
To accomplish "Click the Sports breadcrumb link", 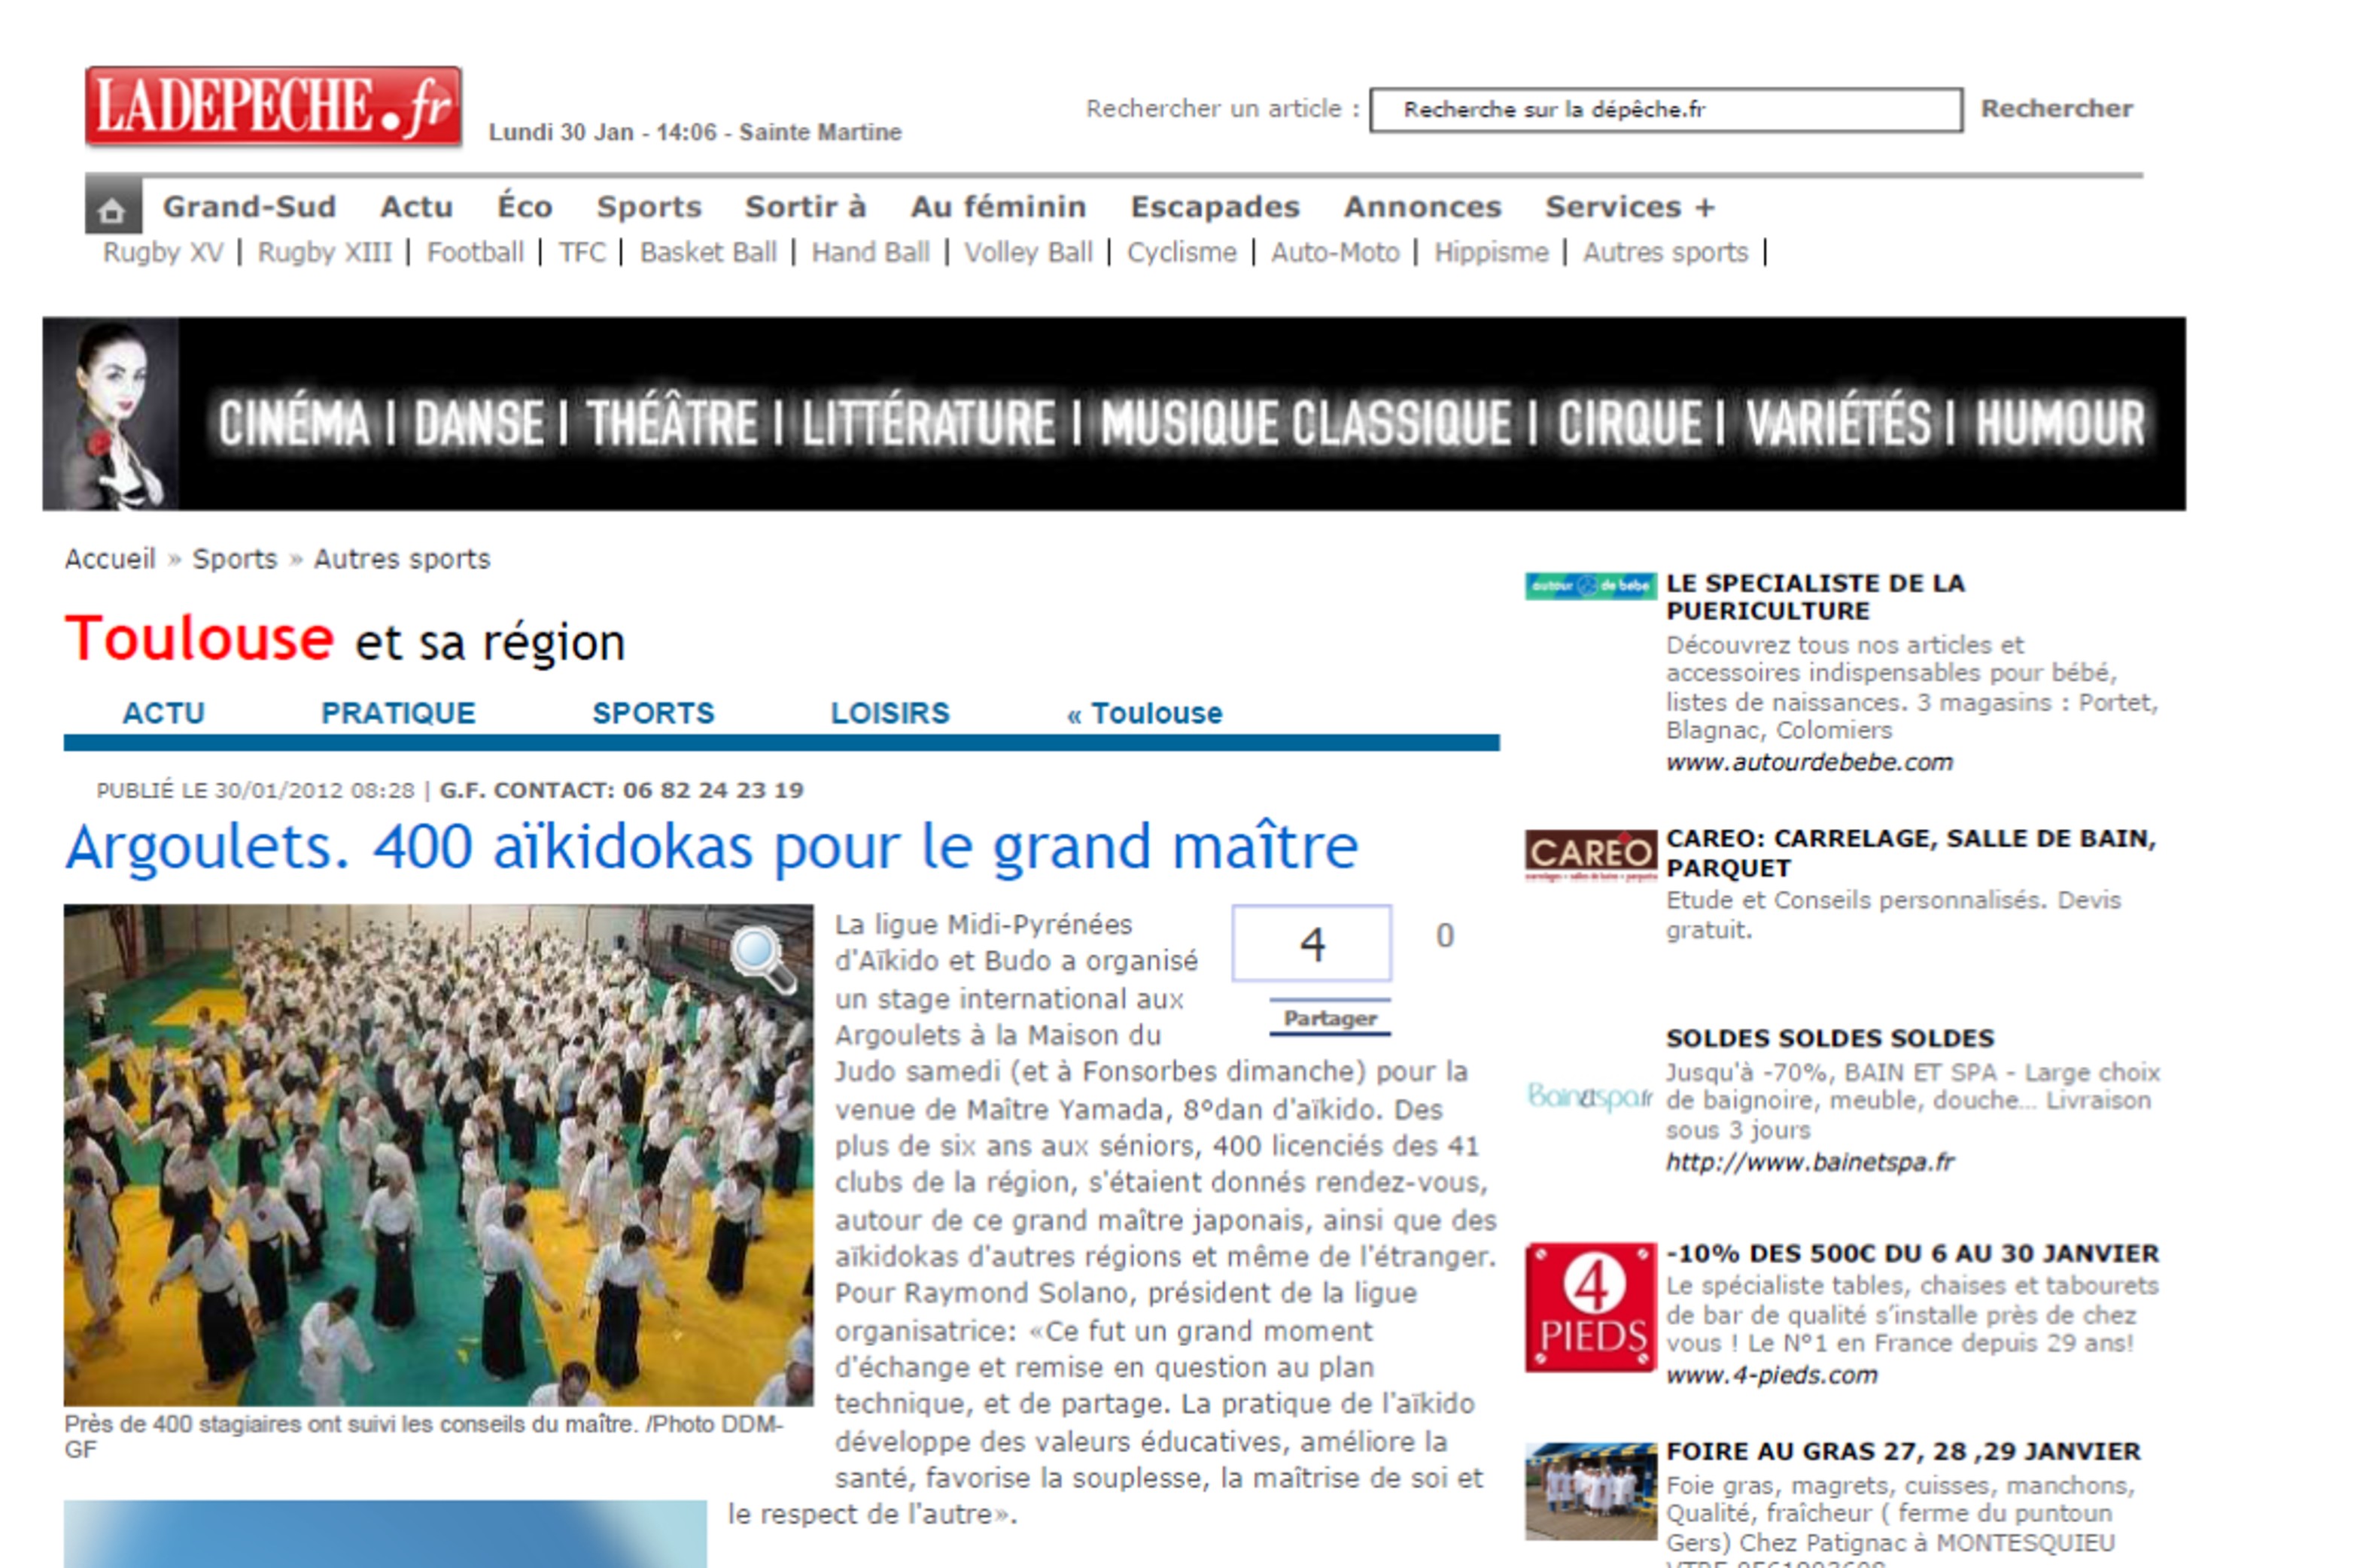I will click(234, 559).
